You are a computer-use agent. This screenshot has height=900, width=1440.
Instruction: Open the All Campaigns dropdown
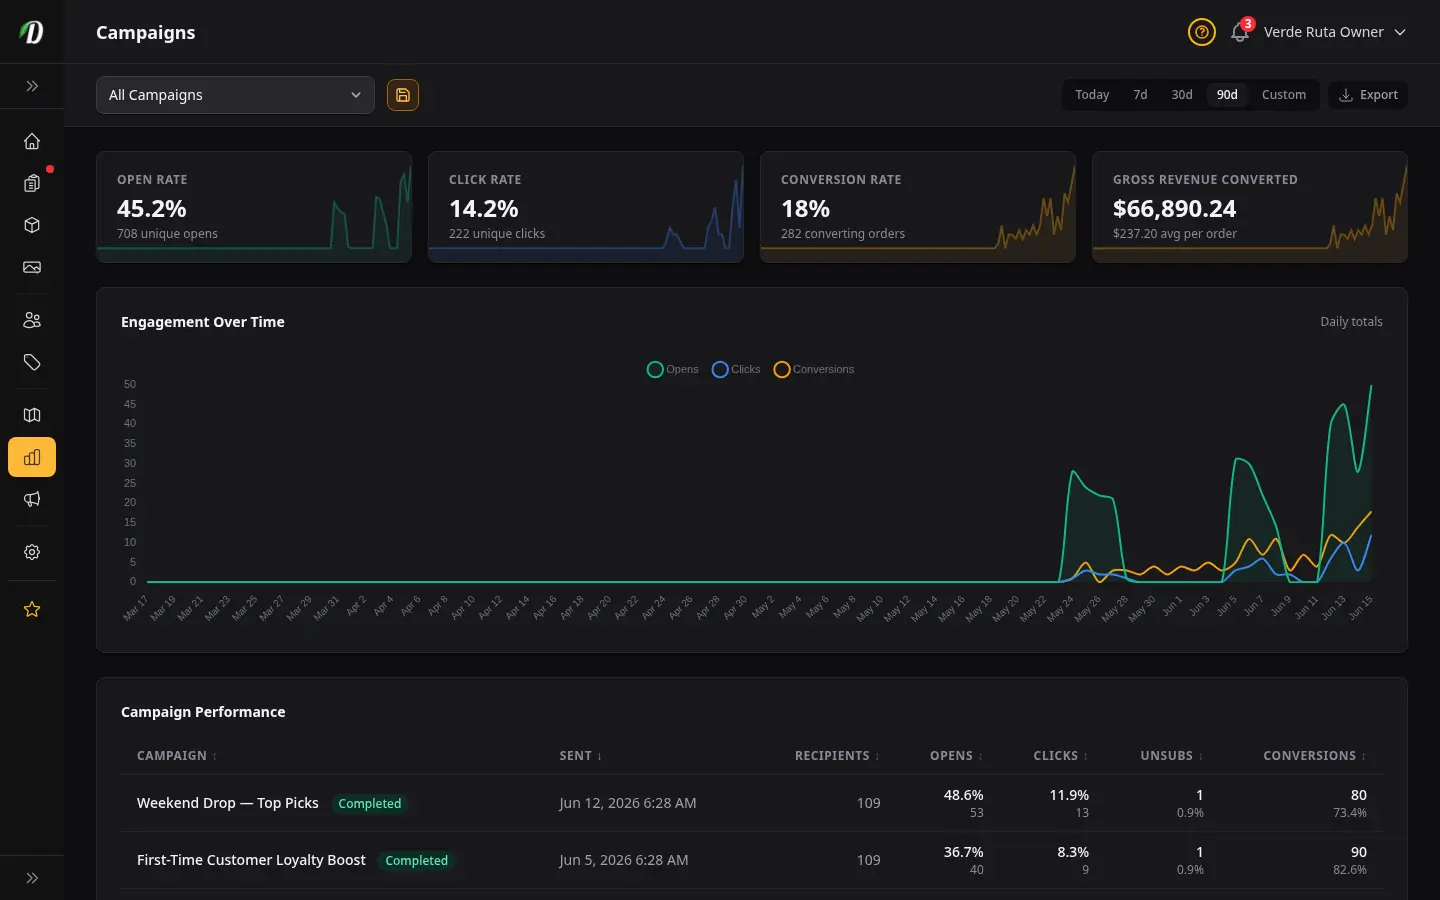click(x=235, y=95)
